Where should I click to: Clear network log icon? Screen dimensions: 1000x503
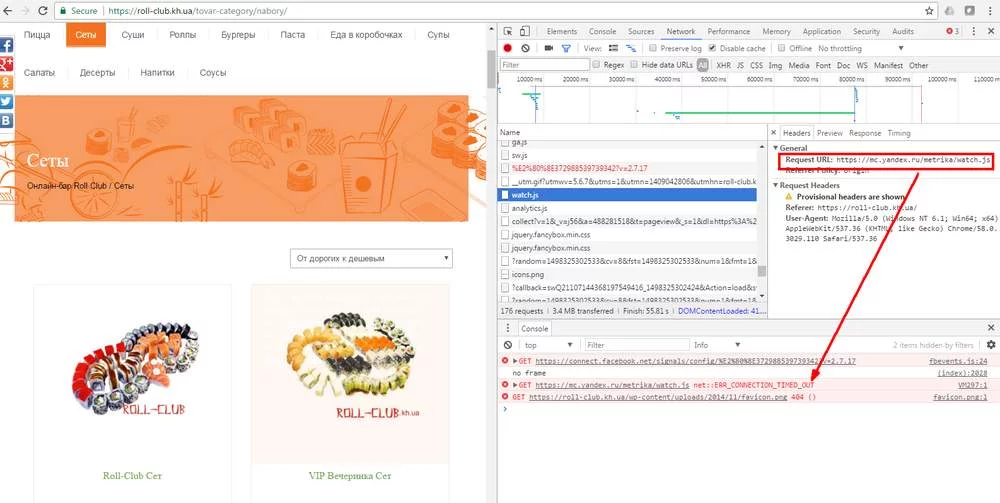(525, 48)
